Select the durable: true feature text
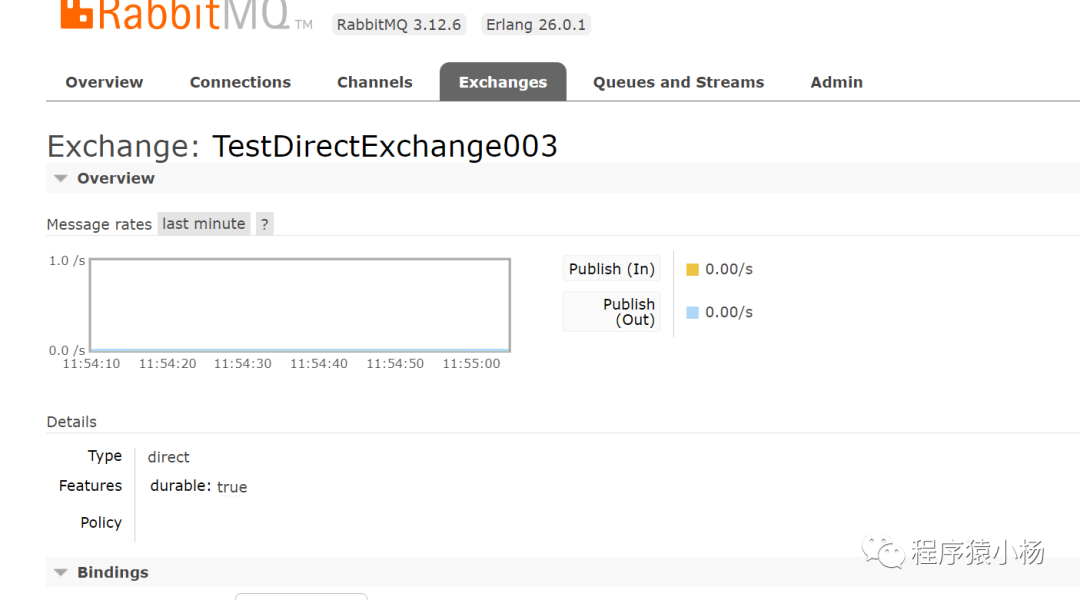This screenshot has height=600, width=1080. coord(198,486)
